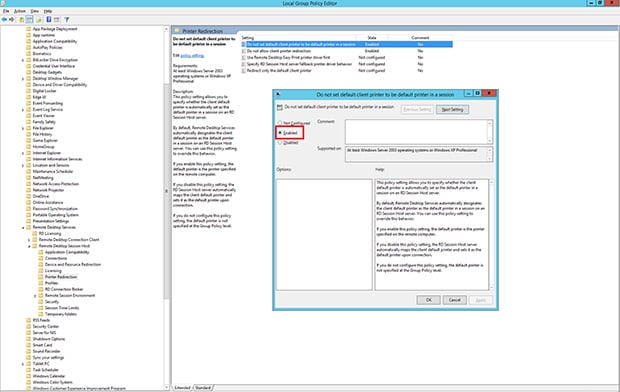Click the folder icon next to Digital Locker
Viewport: 620px width, 392px height.
28,91
